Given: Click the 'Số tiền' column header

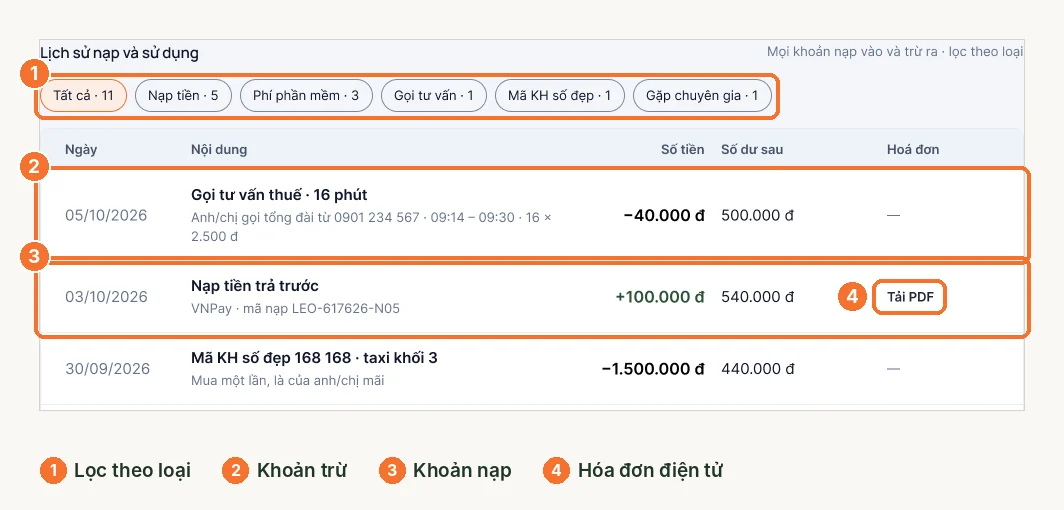Looking at the screenshot, I should (x=683, y=149).
